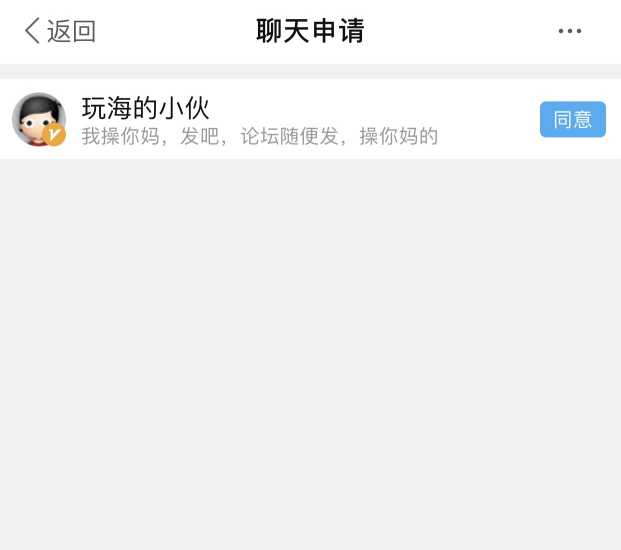This screenshot has width=621, height=550.
Task: Tap the back chevron arrow
Action: 32,30
